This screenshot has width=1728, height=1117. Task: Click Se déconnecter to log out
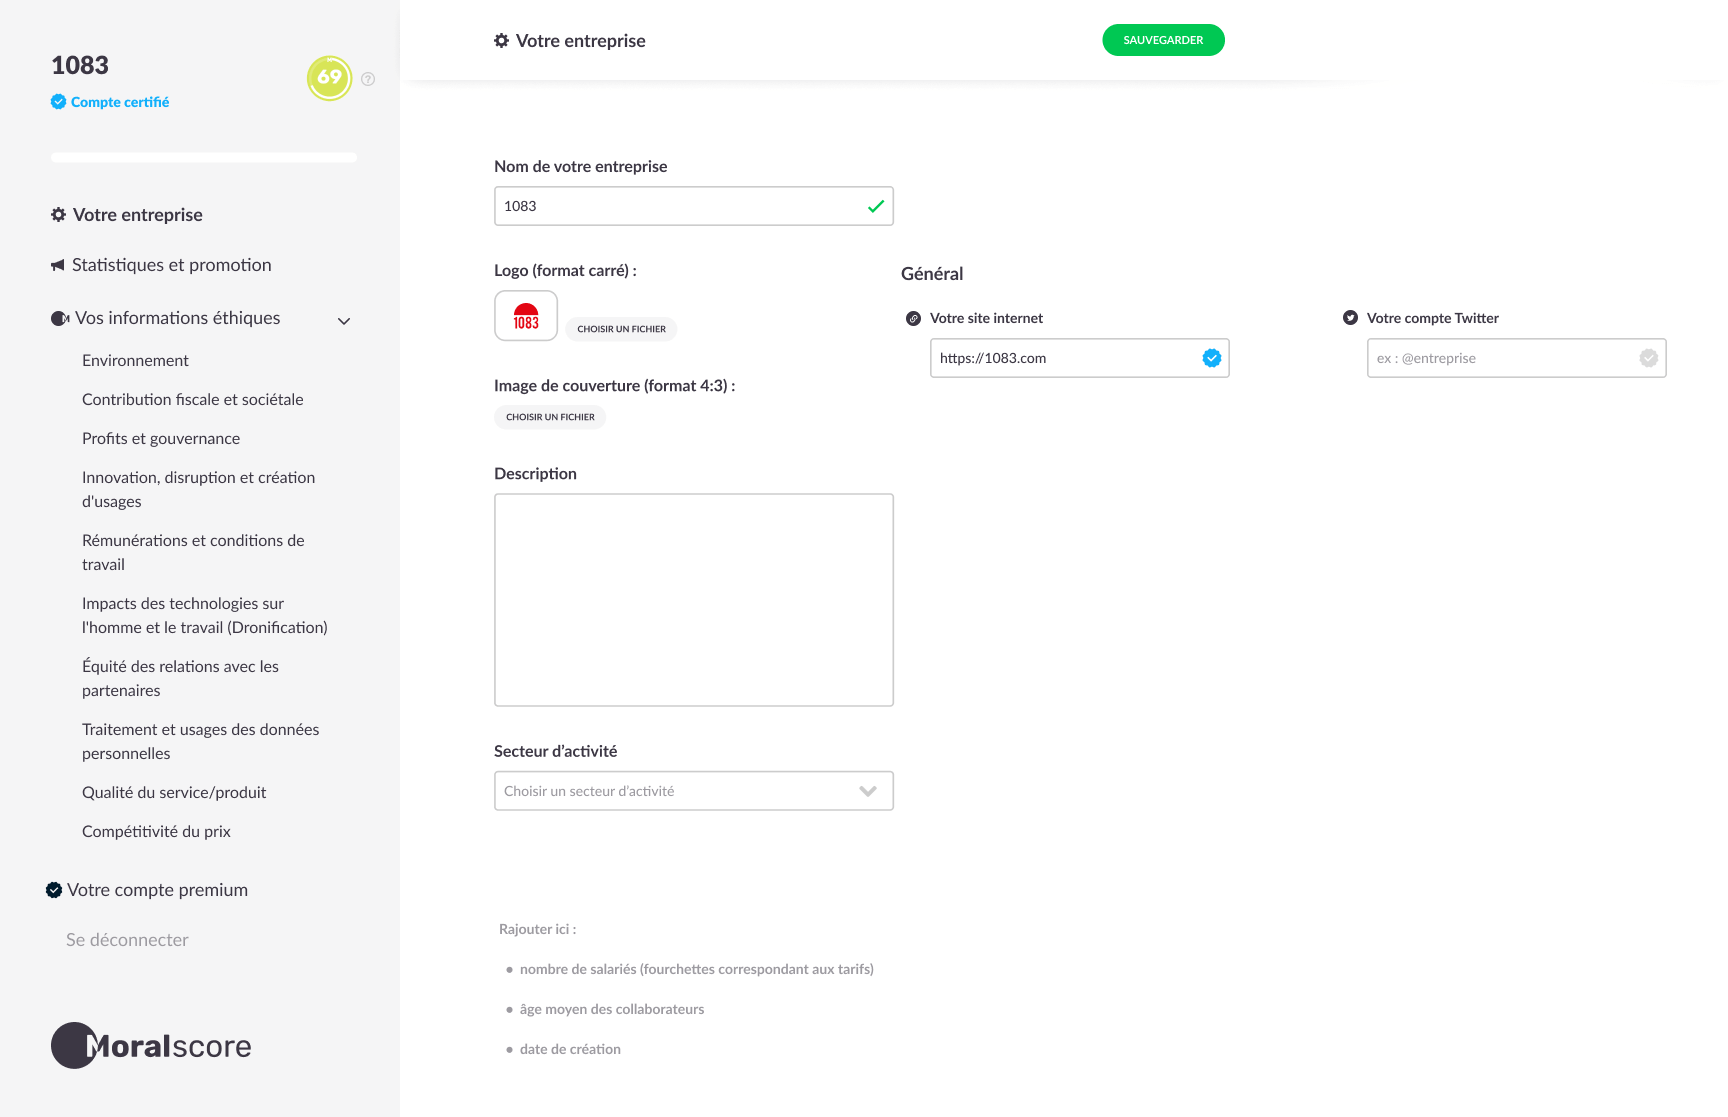pyautogui.click(x=127, y=940)
